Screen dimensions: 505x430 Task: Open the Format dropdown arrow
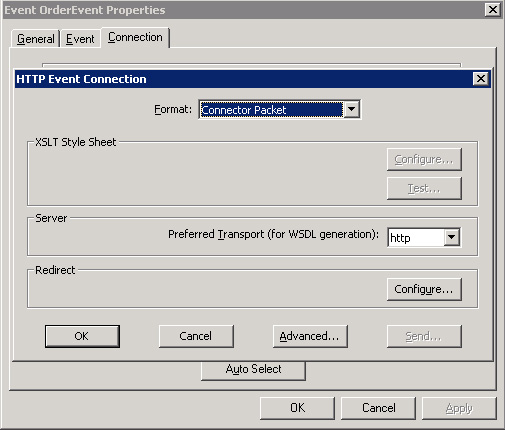(x=352, y=109)
